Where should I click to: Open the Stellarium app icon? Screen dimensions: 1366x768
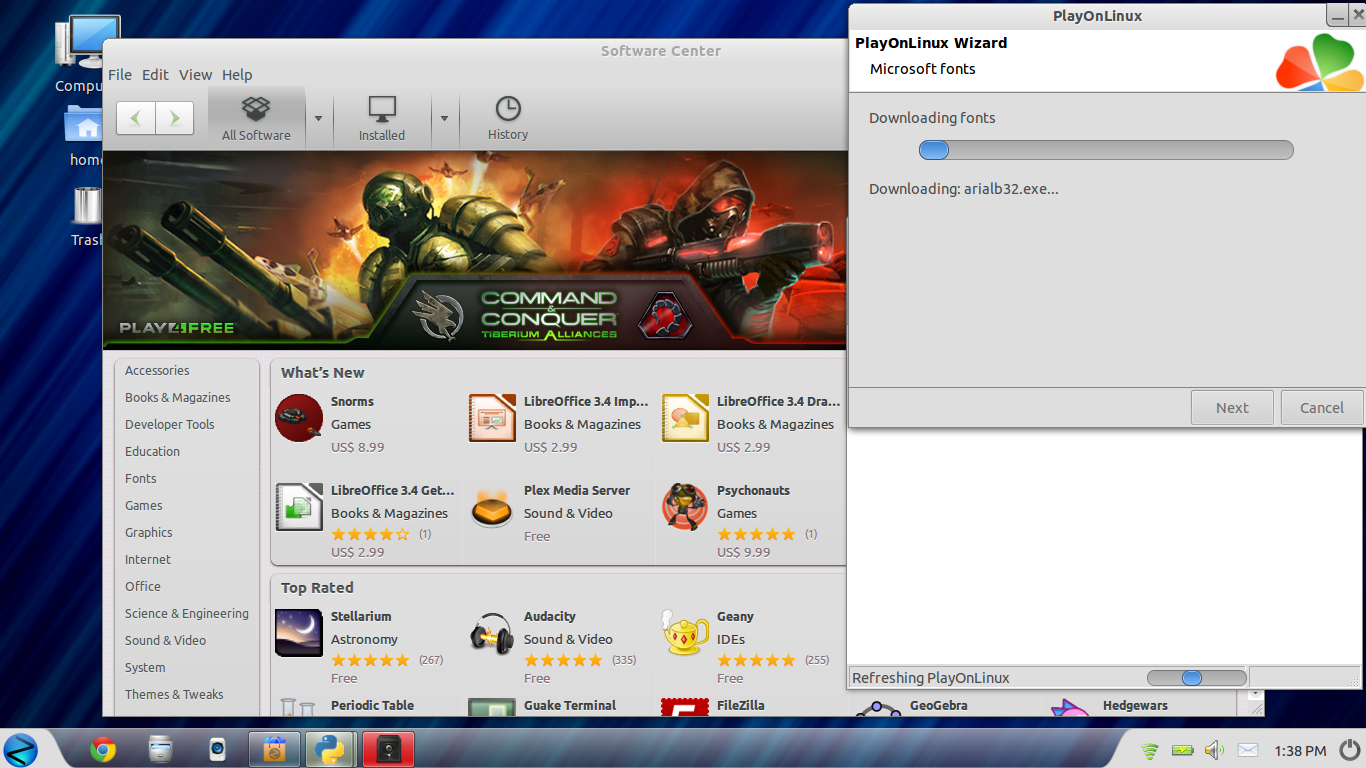pos(299,633)
